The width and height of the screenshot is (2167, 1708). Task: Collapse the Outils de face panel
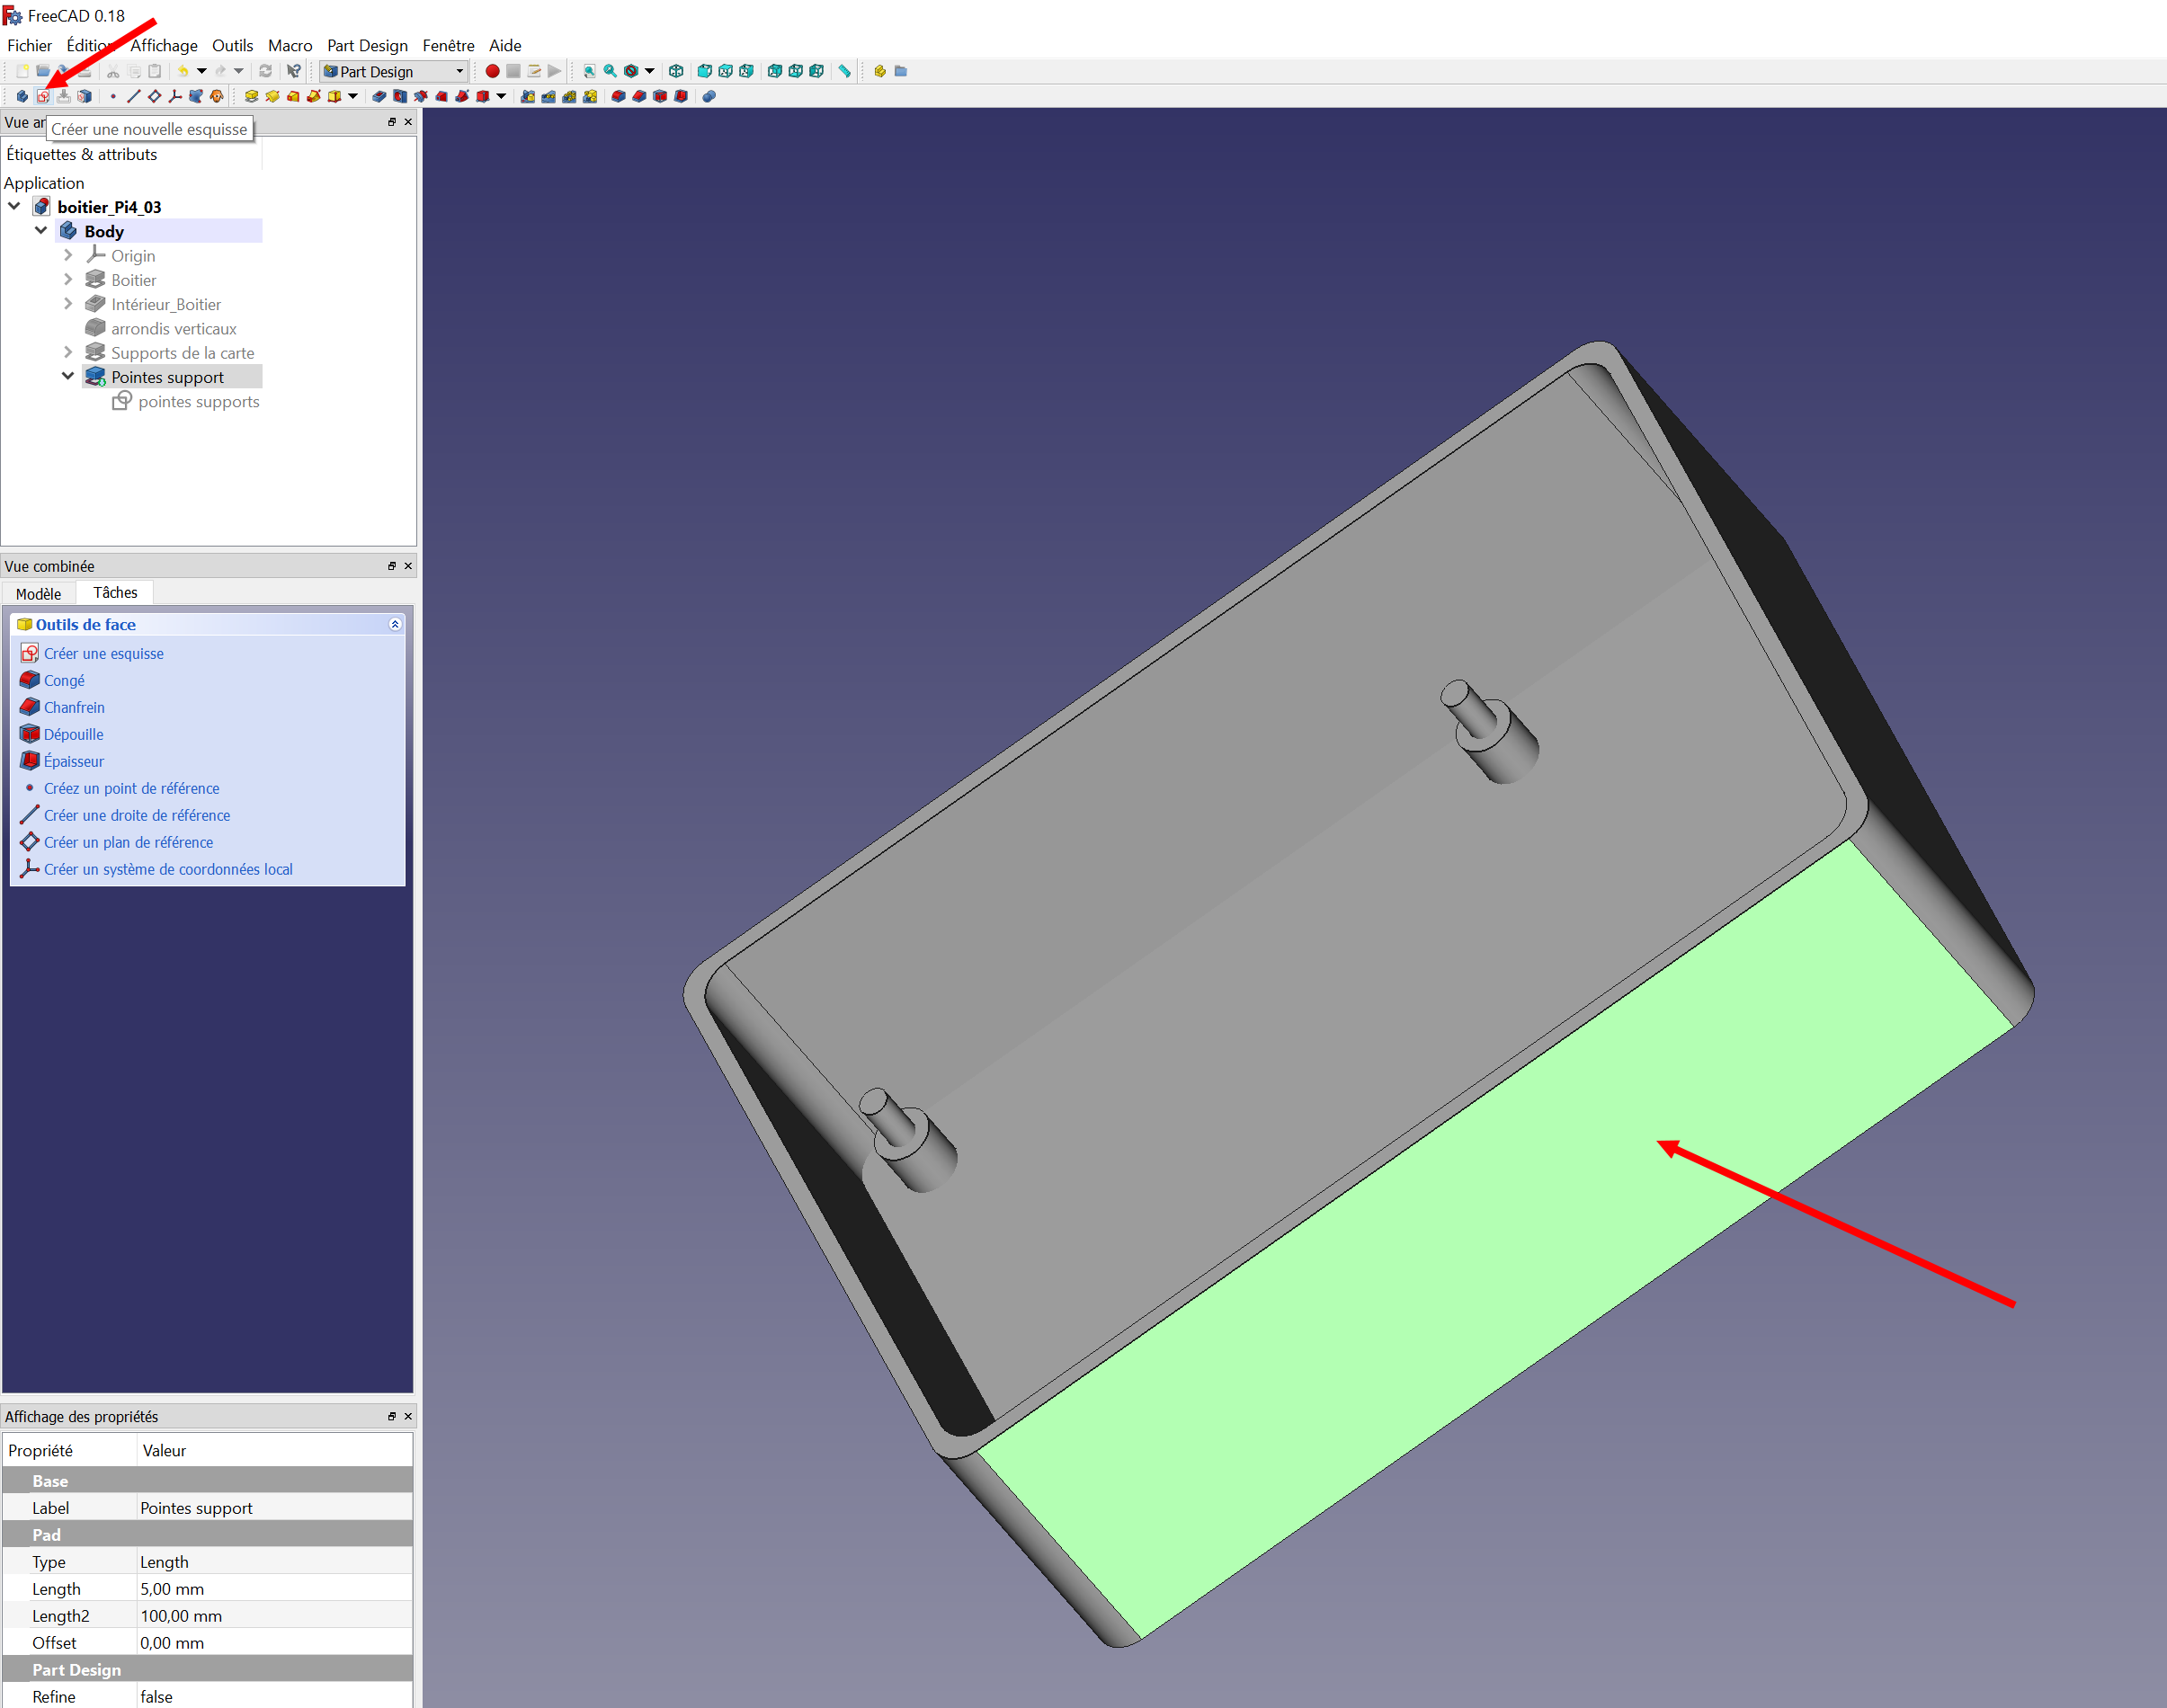[395, 624]
